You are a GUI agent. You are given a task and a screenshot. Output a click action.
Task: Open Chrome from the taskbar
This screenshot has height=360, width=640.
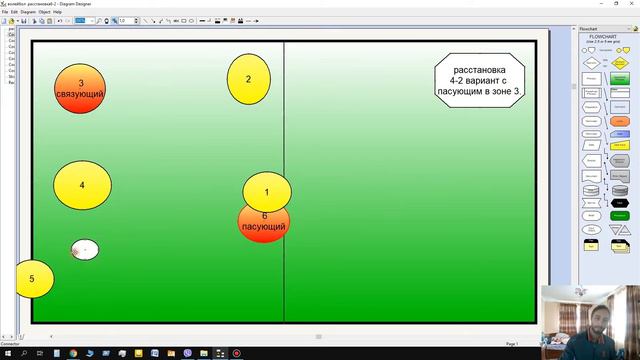pyautogui.click(x=73, y=353)
